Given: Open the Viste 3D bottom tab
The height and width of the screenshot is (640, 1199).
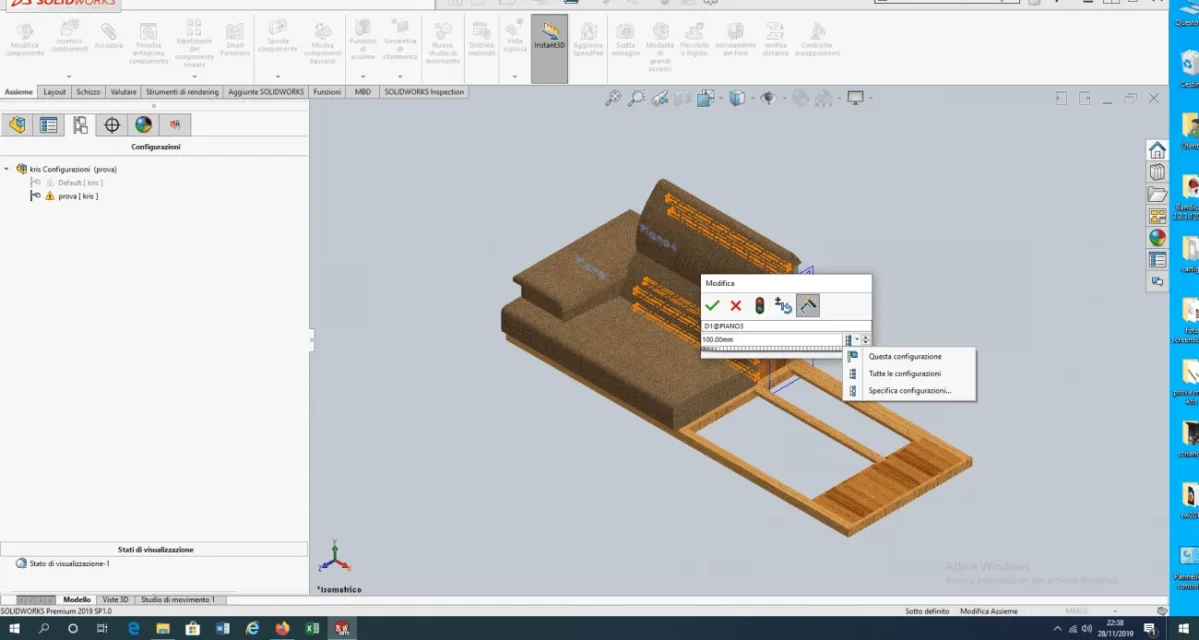Looking at the screenshot, I should pos(115,600).
